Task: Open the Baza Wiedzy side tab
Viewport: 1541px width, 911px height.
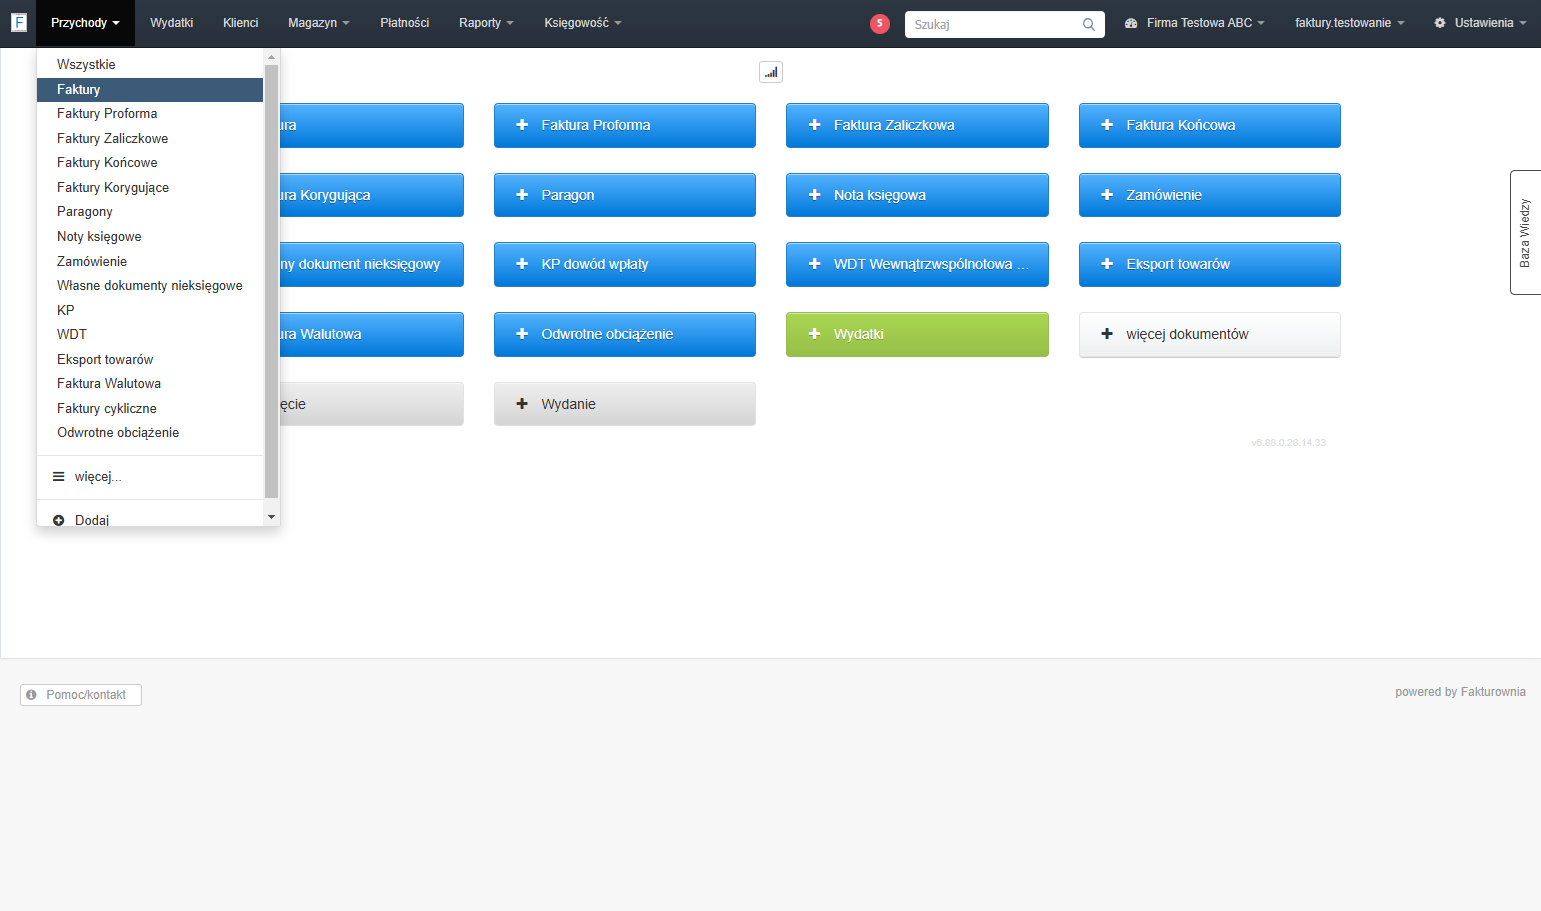Action: [x=1525, y=232]
